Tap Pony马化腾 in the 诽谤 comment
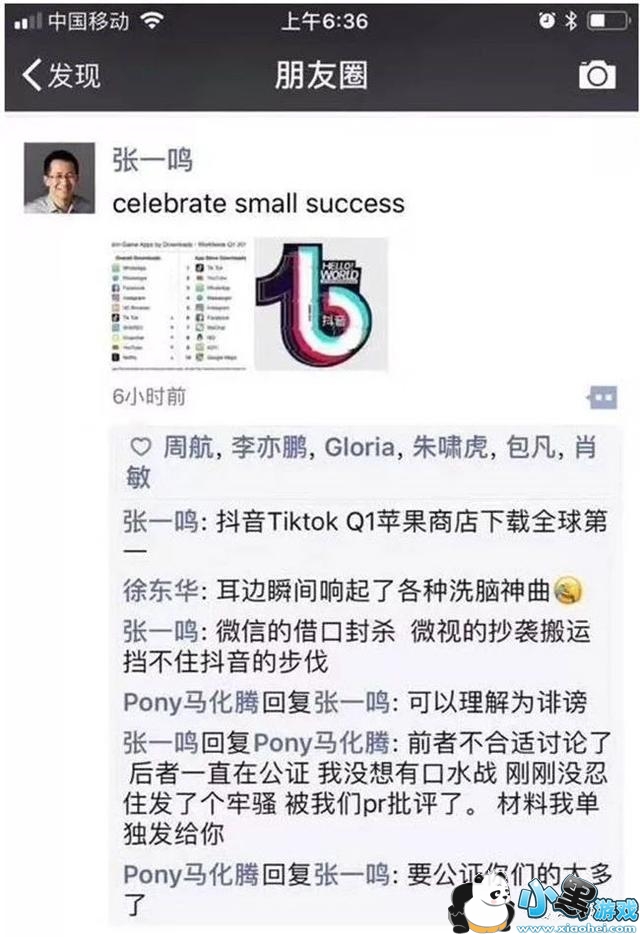The height and width of the screenshot is (937, 640). coord(191,702)
